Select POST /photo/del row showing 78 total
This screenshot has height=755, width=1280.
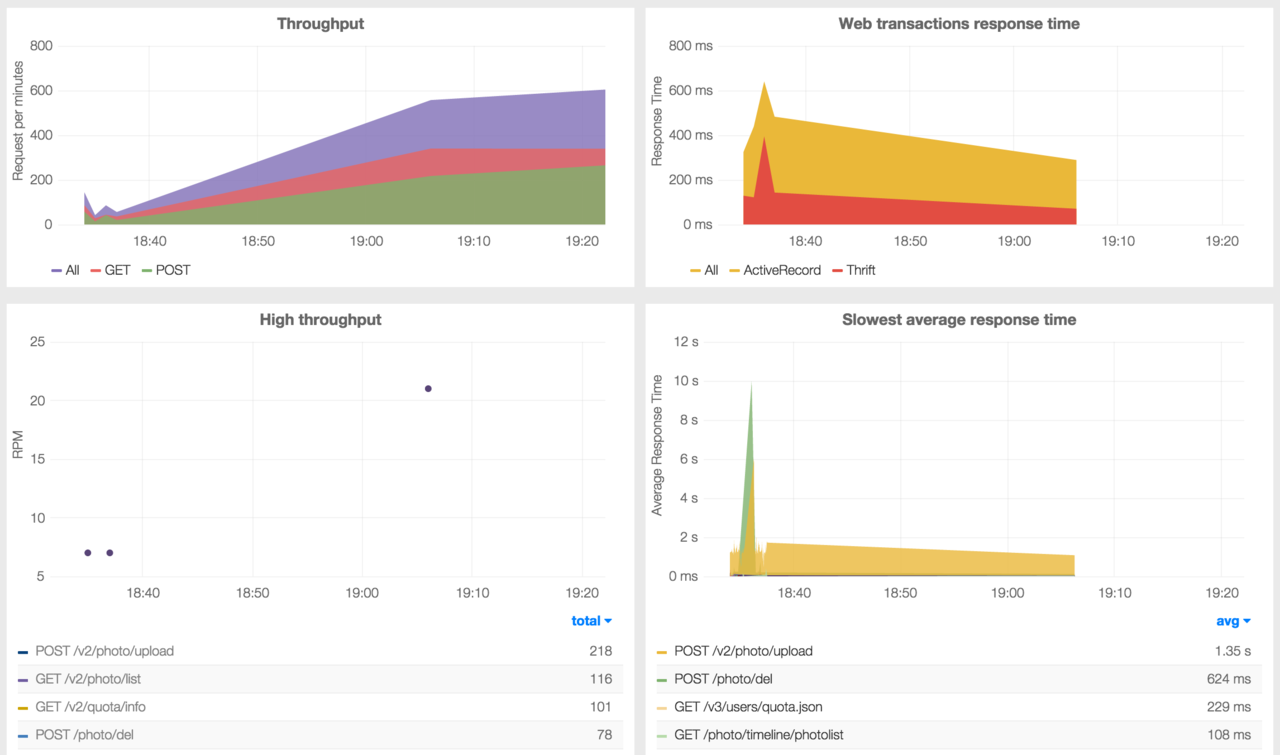(85, 735)
